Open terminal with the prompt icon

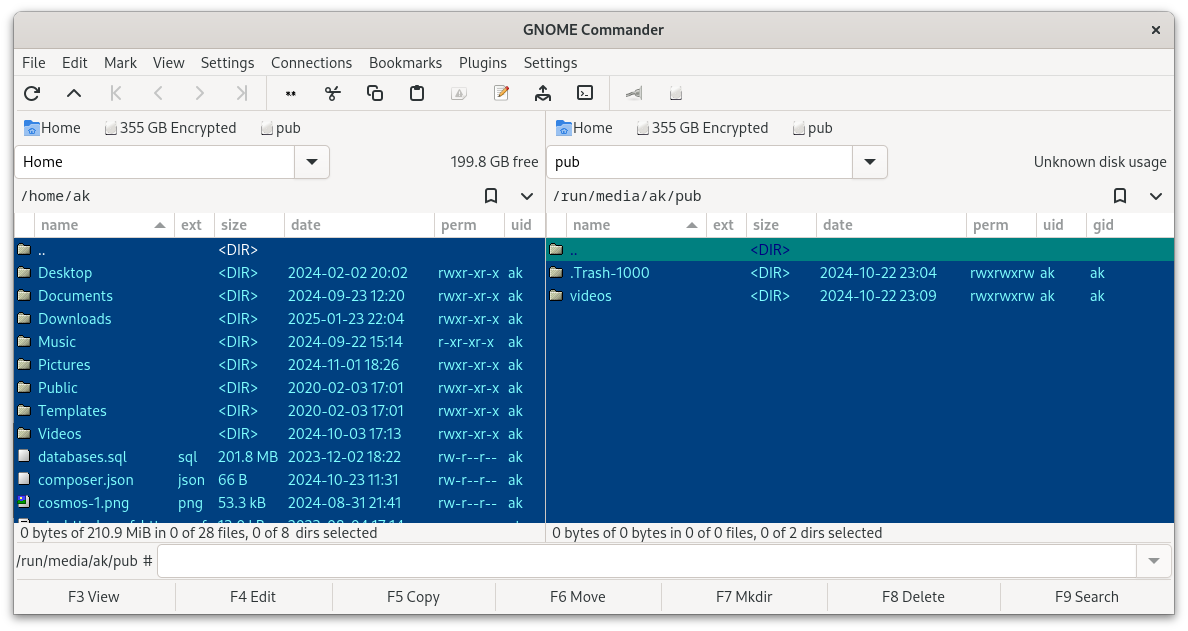pos(585,93)
